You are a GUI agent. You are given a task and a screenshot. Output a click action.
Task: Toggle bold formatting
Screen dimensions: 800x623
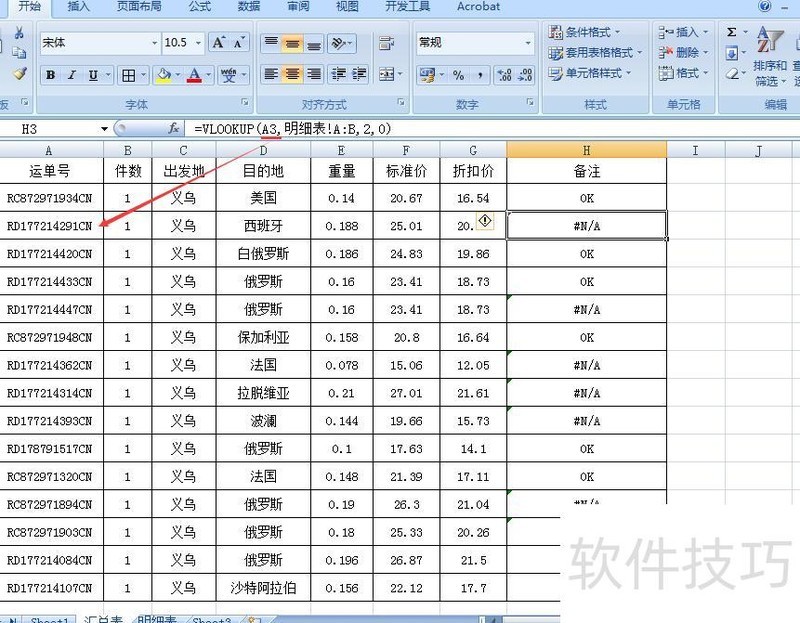click(x=50, y=74)
